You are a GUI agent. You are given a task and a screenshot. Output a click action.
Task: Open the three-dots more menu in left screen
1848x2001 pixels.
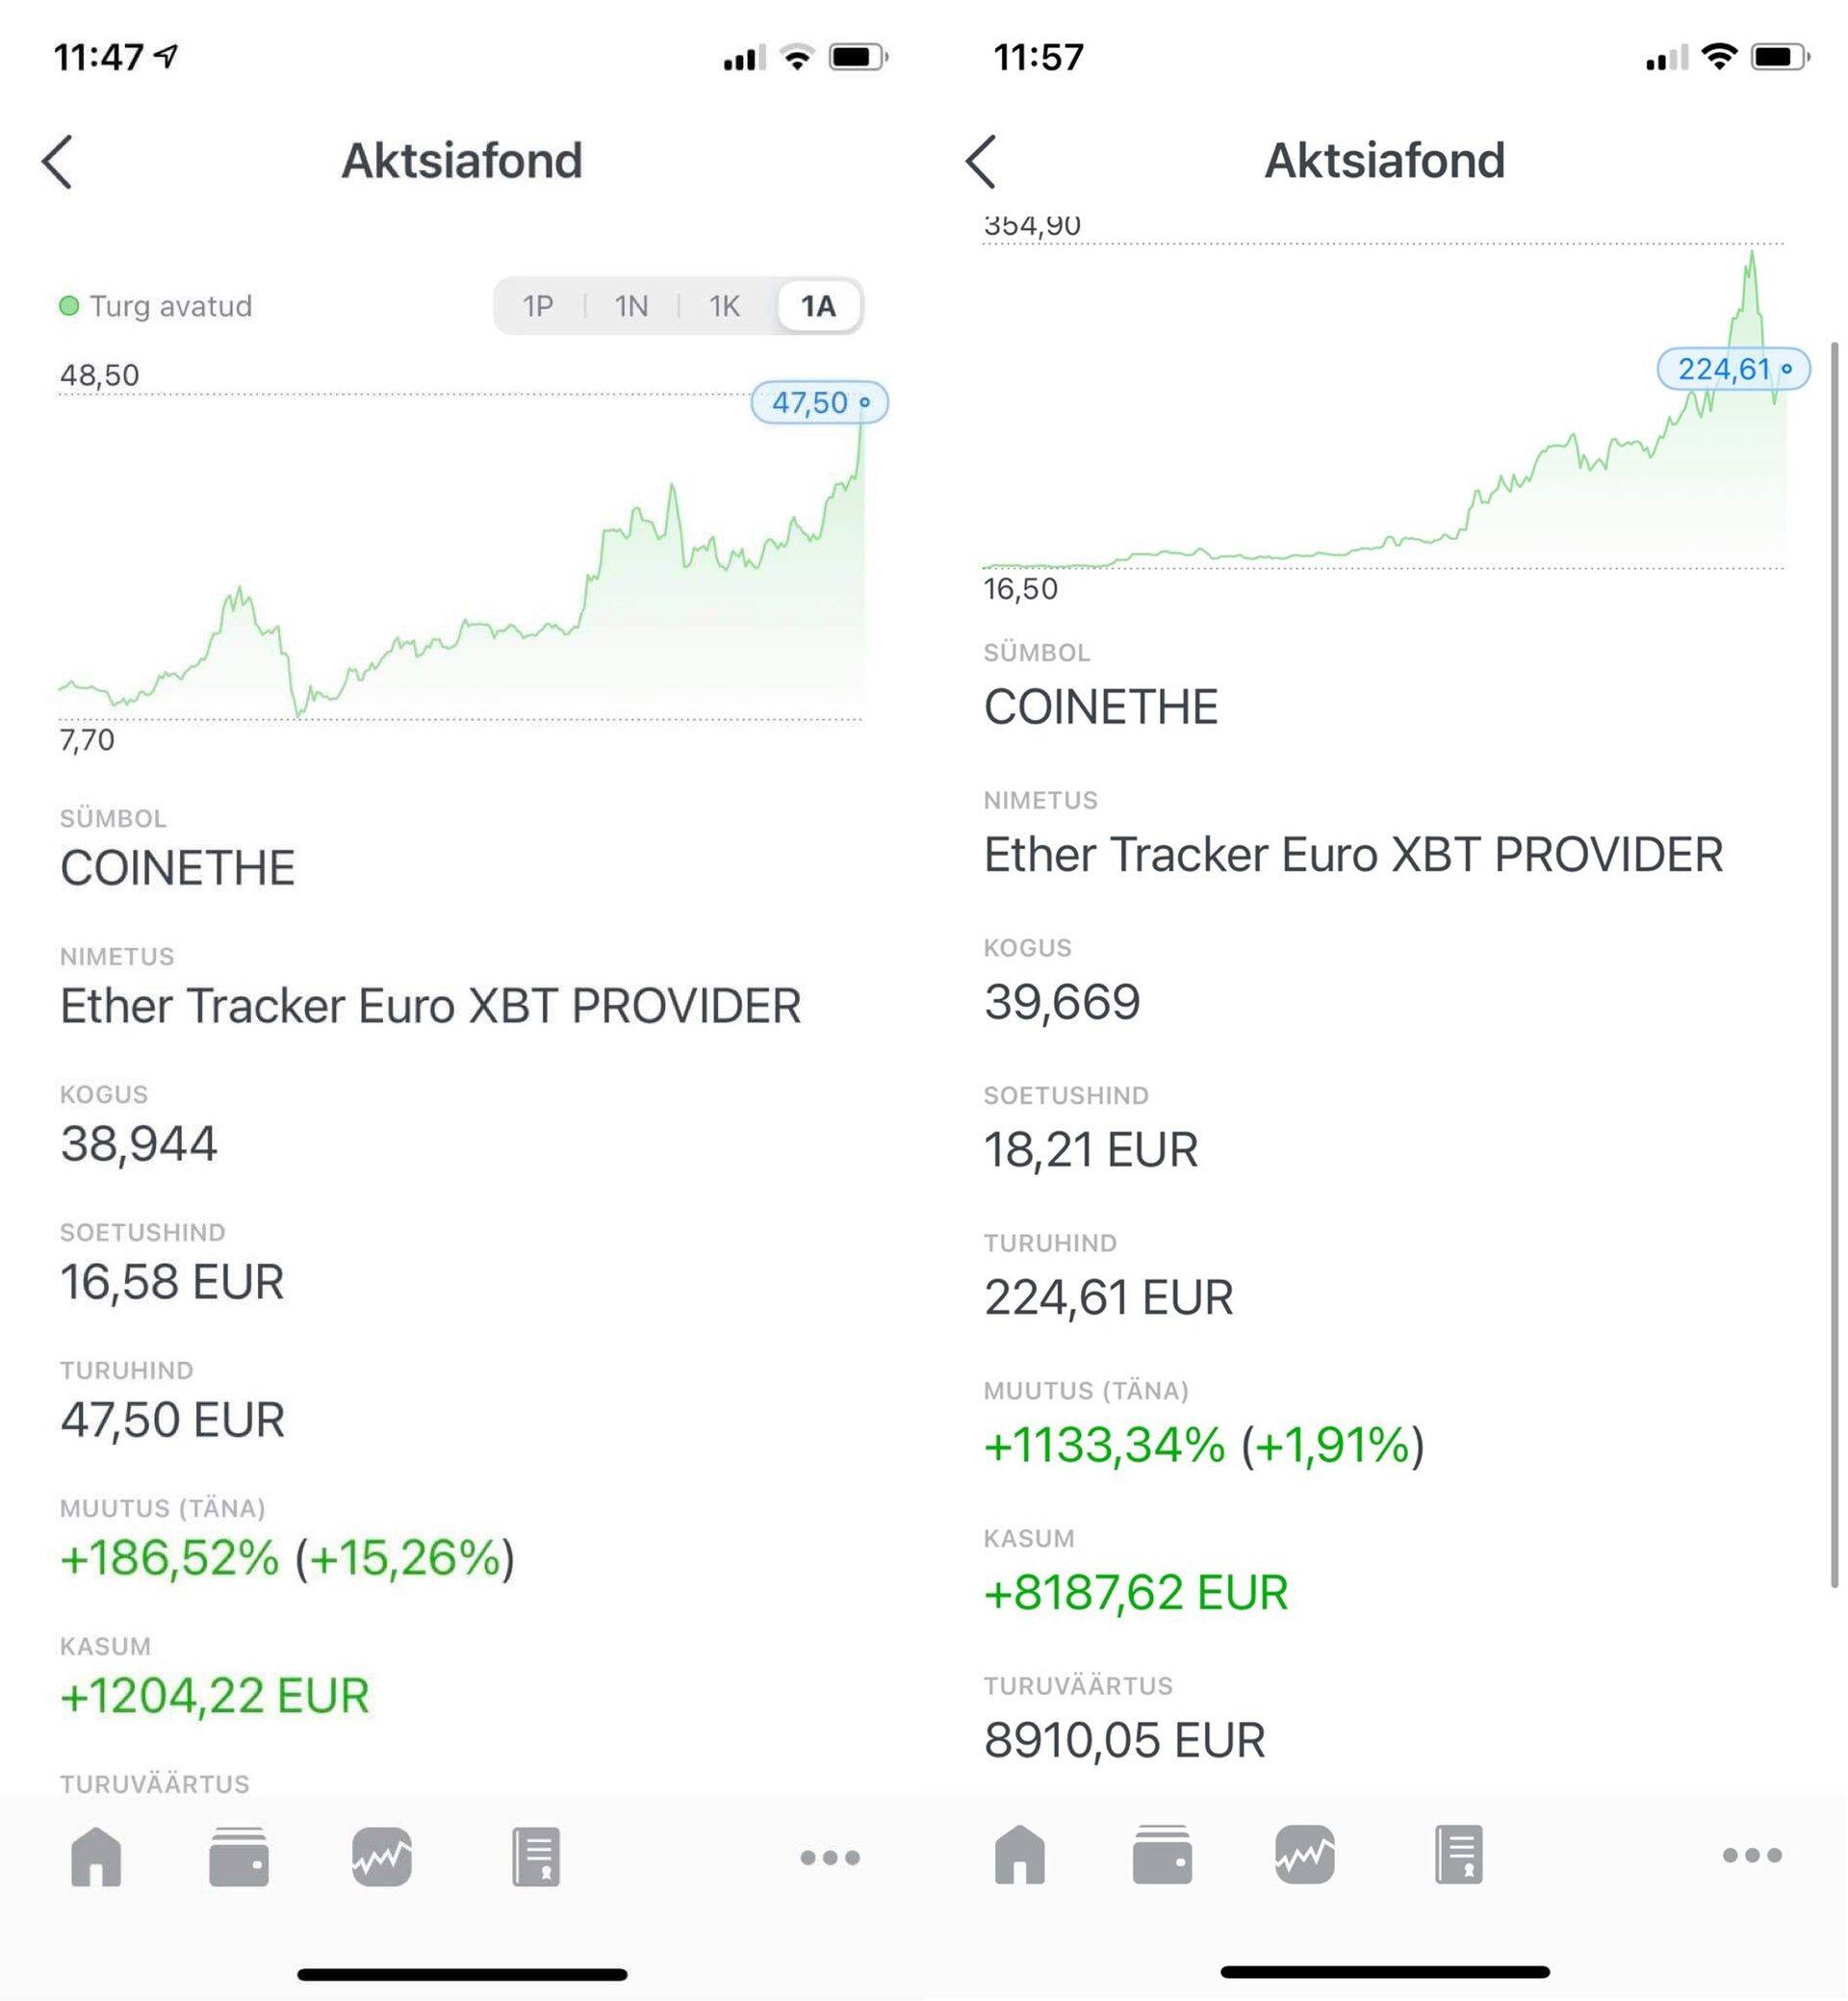(x=830, y=1858)
